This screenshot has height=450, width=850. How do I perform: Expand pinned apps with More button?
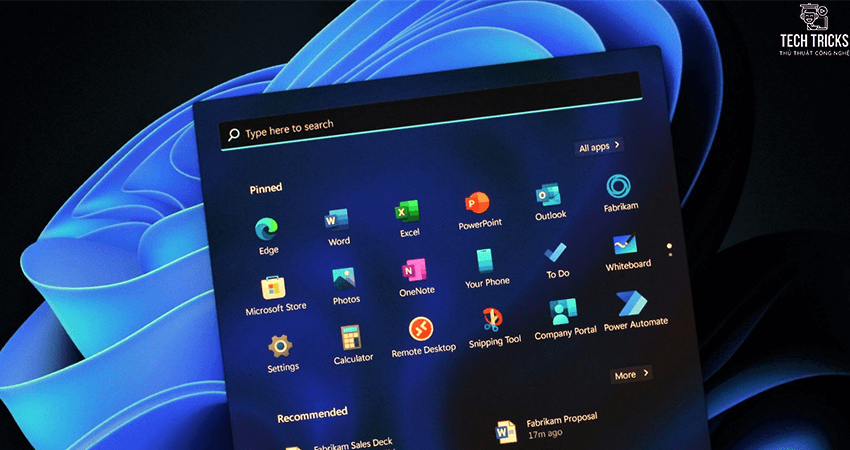point(631,374)
